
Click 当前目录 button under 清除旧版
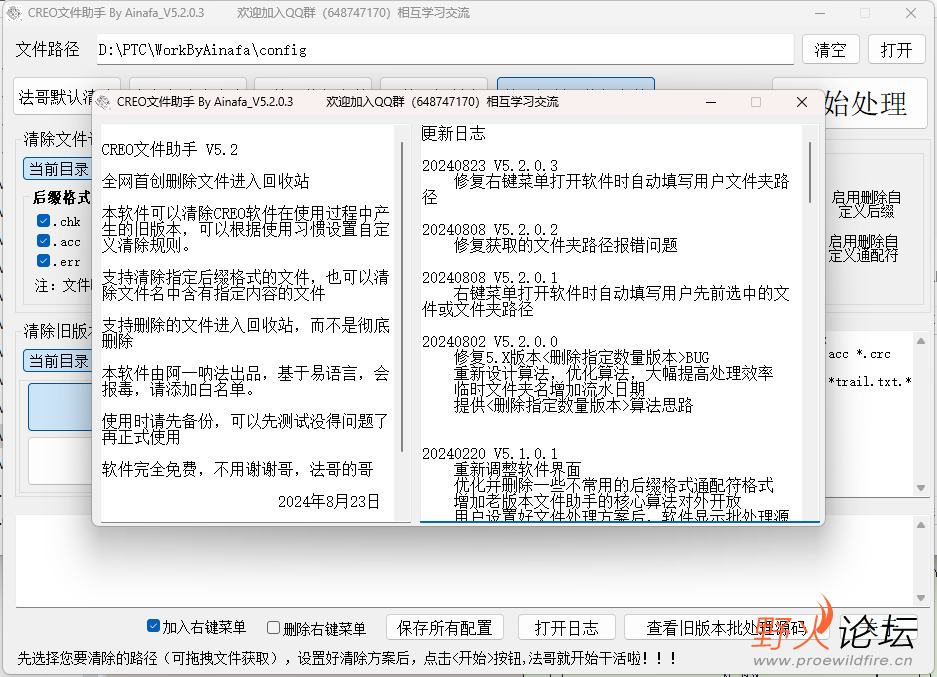coord(58,361)
